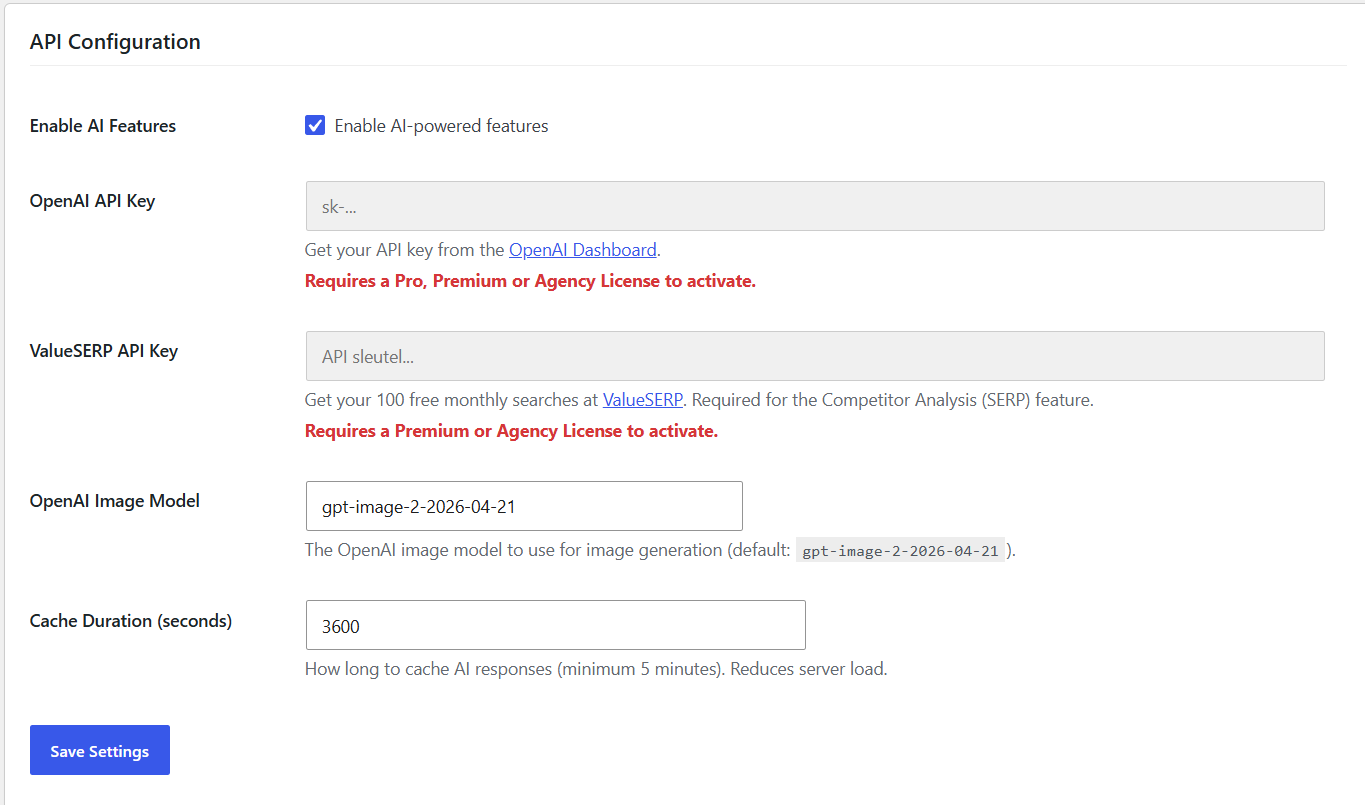Click the Cache Duration field showing 3600

tap(555, 625)
